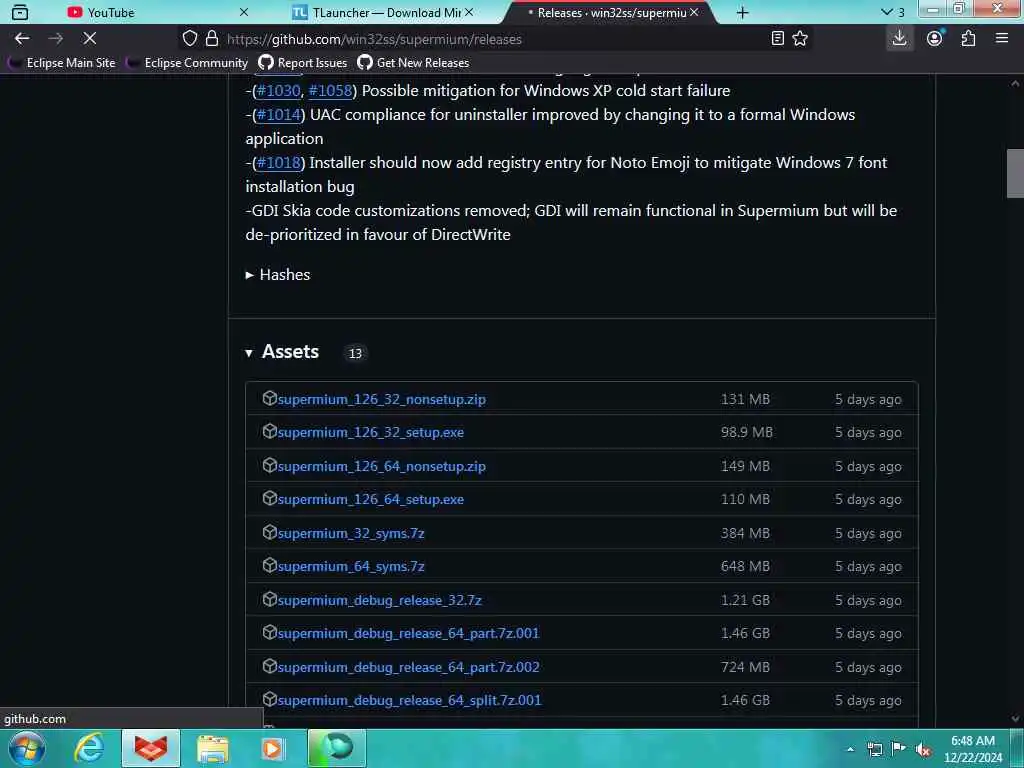
Task: Open the extensions puzzle icon
Action: pos(968,39)
